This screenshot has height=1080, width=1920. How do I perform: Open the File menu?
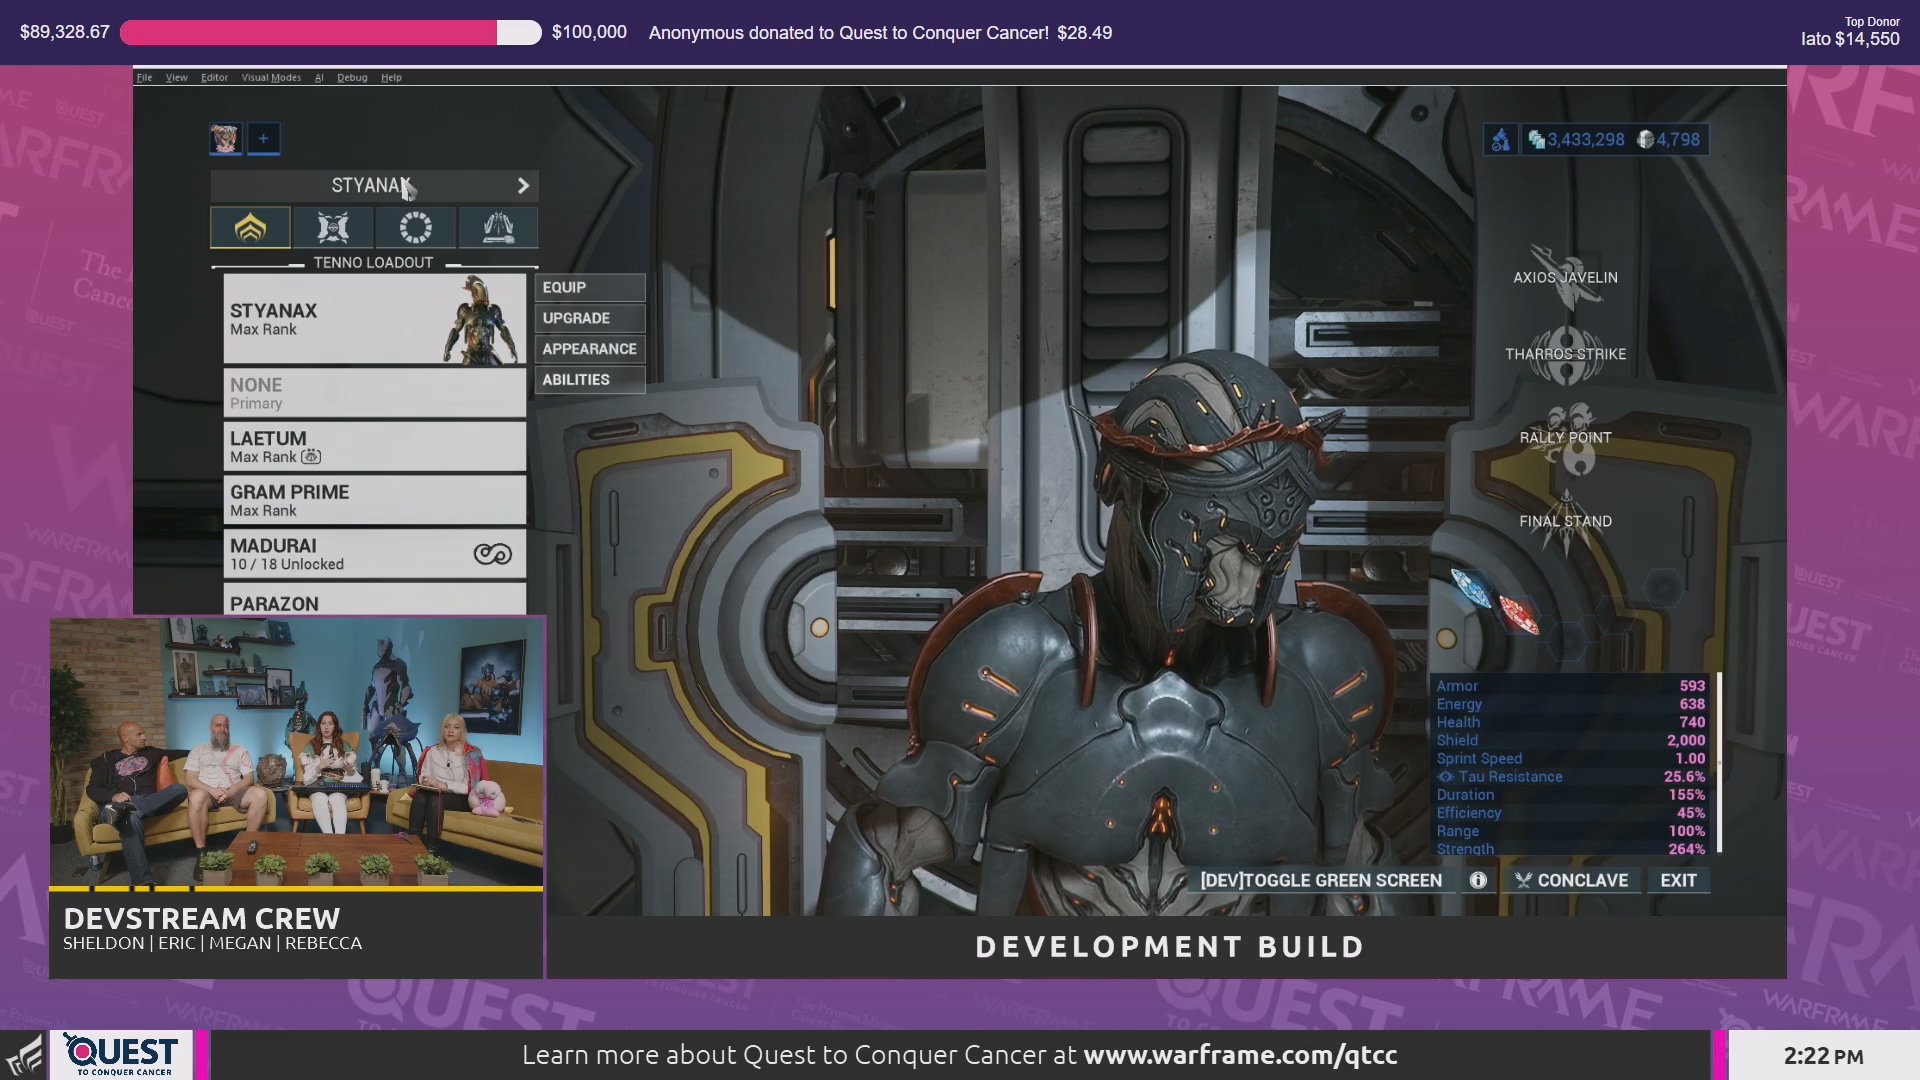tap(144, 77)
